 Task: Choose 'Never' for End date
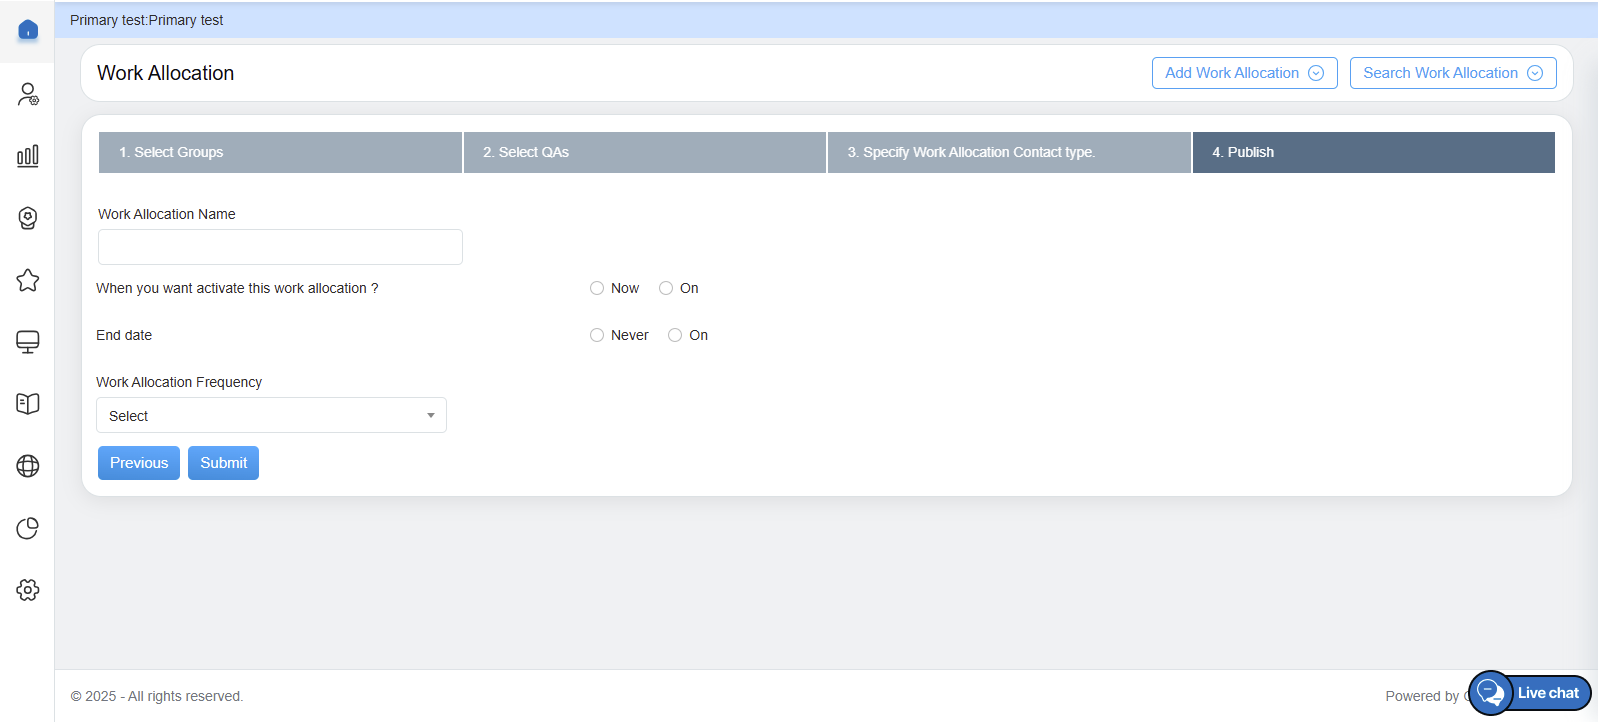597,335
